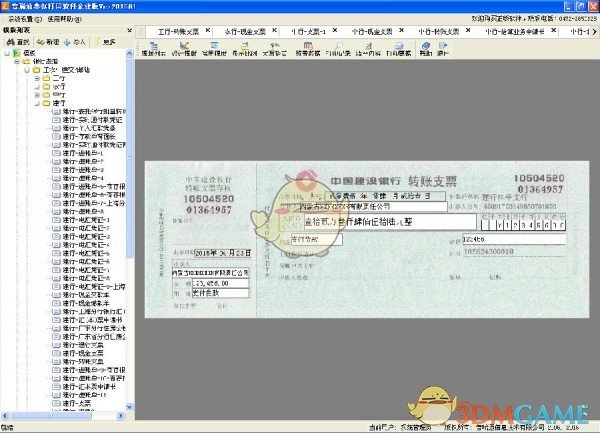Switch to the 中行-结算业务申请书 tab
Image resolution: width=600 pixels, height=433 pixels.
[x=515, y=32]
